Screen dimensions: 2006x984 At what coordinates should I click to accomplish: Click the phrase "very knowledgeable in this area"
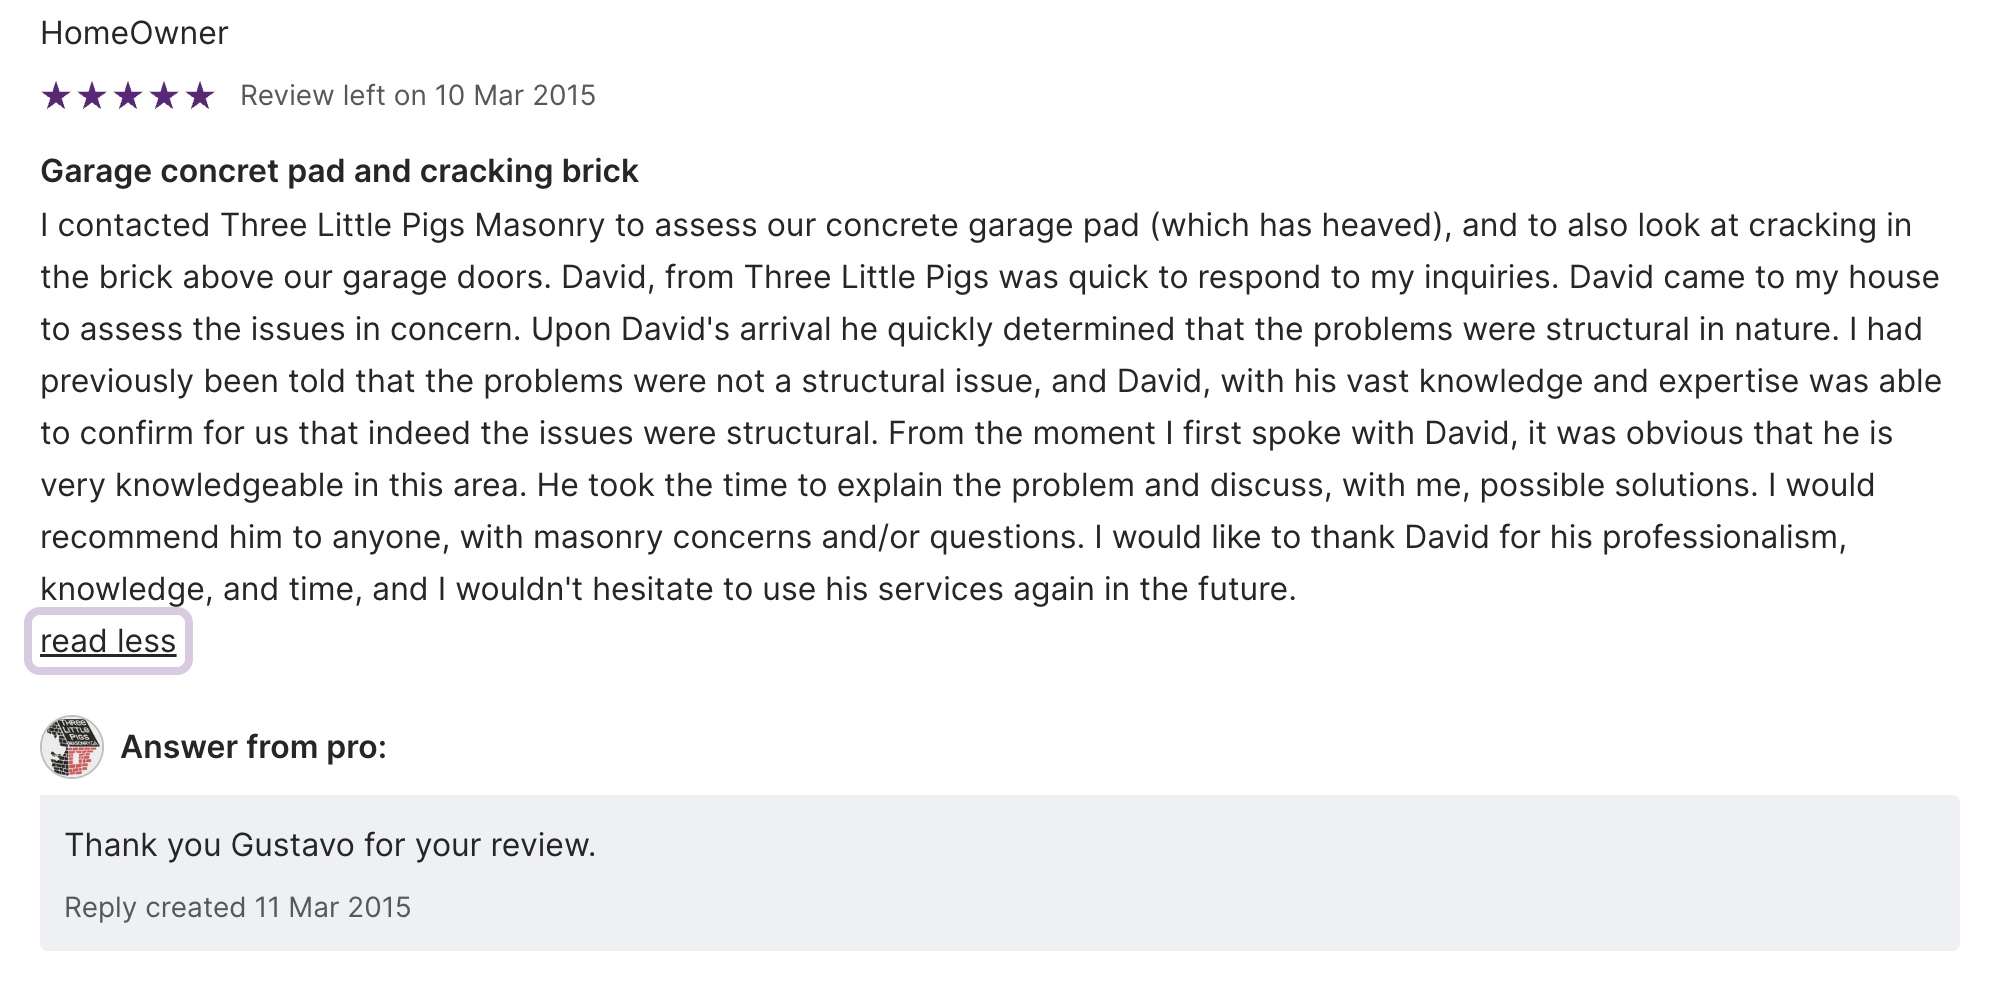[x=282, y=485]
